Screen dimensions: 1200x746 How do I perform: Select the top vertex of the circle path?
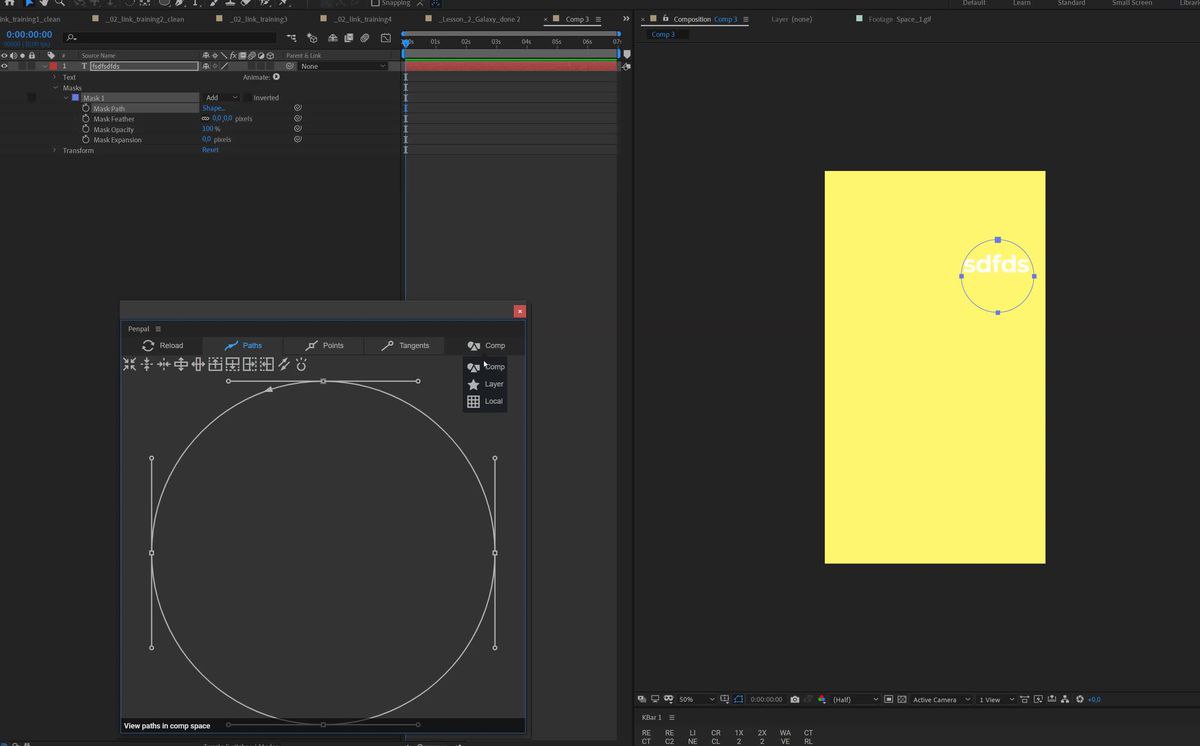[323, 381]
